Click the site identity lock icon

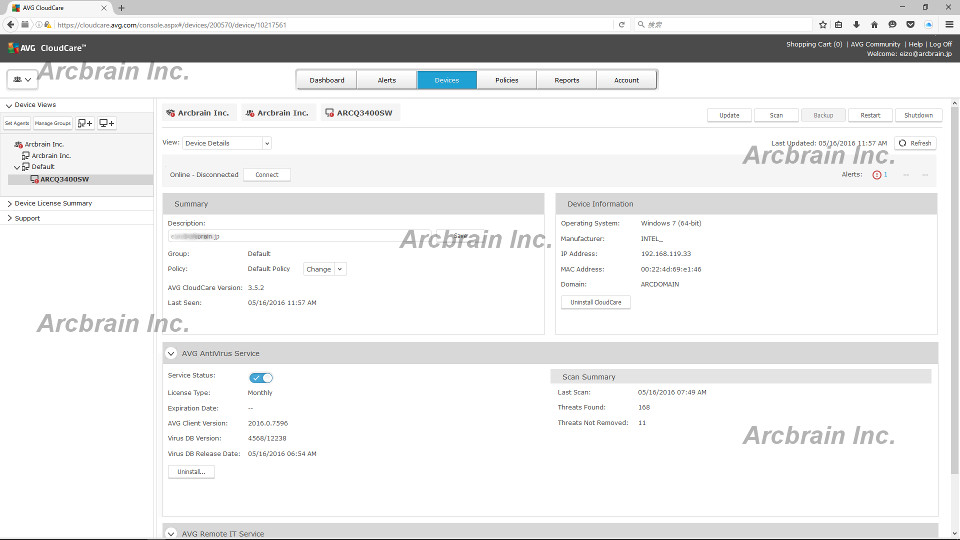(48, 24)
